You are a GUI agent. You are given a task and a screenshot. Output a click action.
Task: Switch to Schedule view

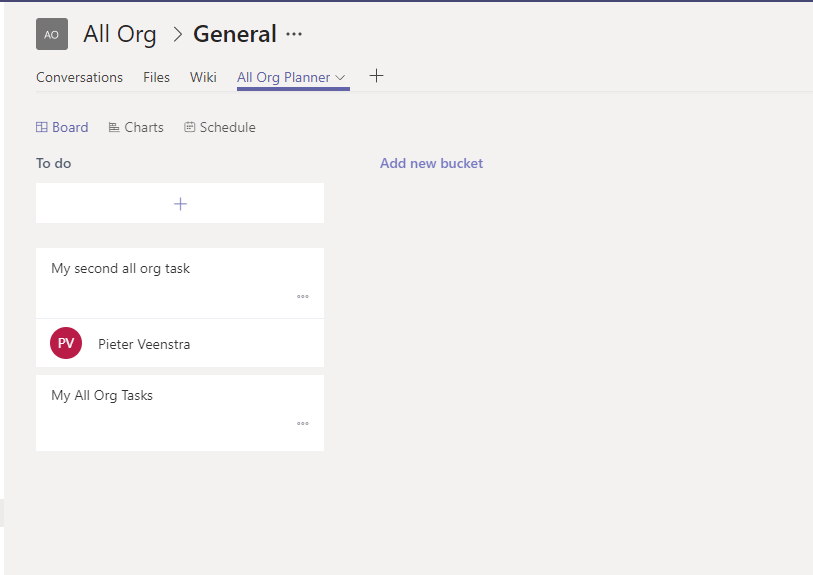tap(220, 127)
